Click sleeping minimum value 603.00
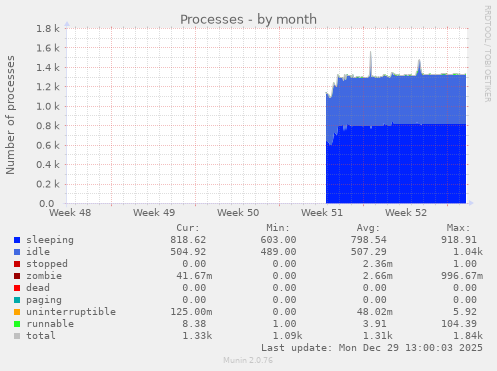497x371 pixels. point(278,240)
